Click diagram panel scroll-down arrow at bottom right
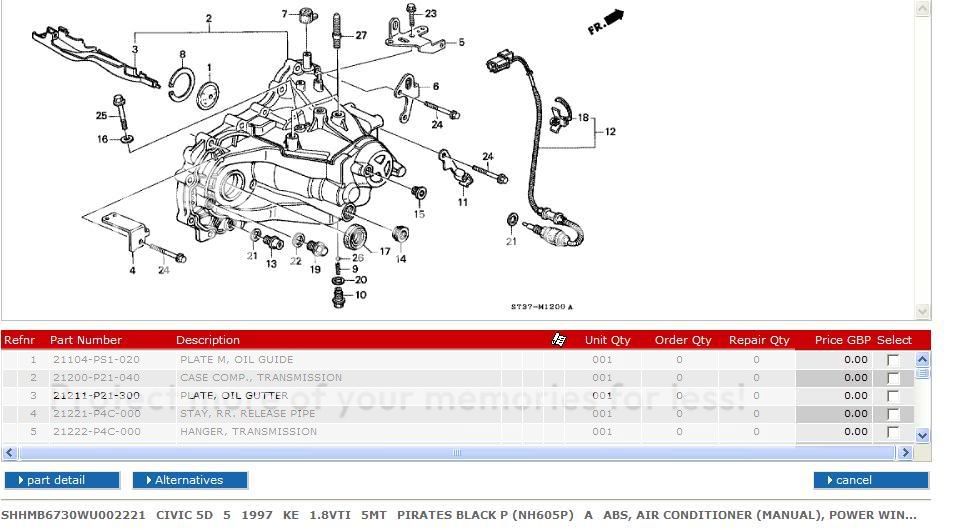 click(x=921, y=312)
